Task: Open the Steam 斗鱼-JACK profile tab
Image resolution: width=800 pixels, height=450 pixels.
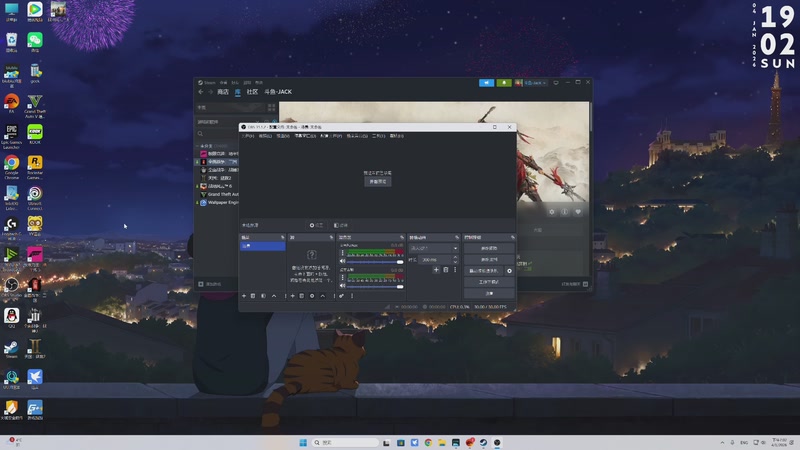Action: pyautogui.click(x=278, y=92)
